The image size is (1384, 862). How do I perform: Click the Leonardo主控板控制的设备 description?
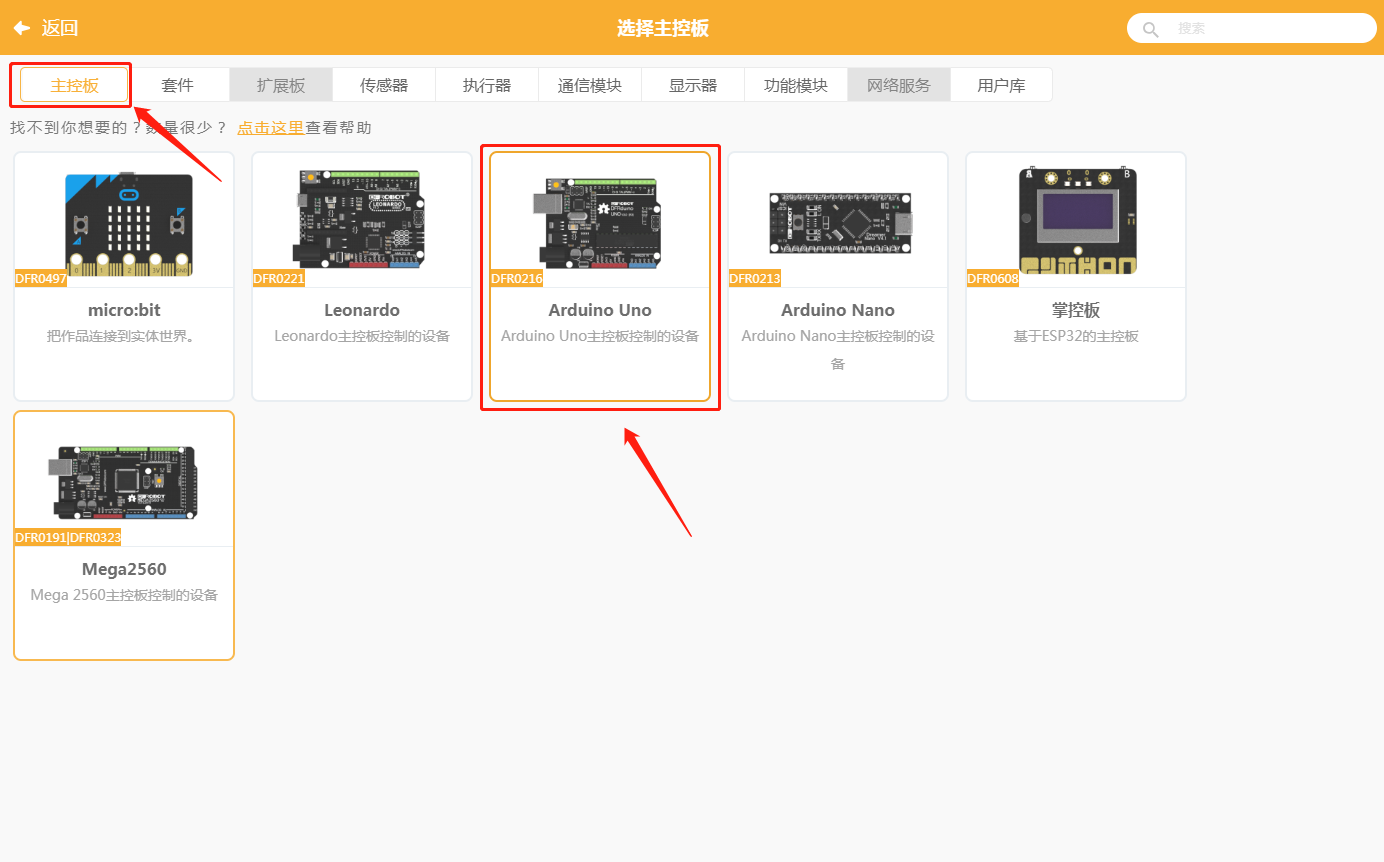tap(362, 336)
